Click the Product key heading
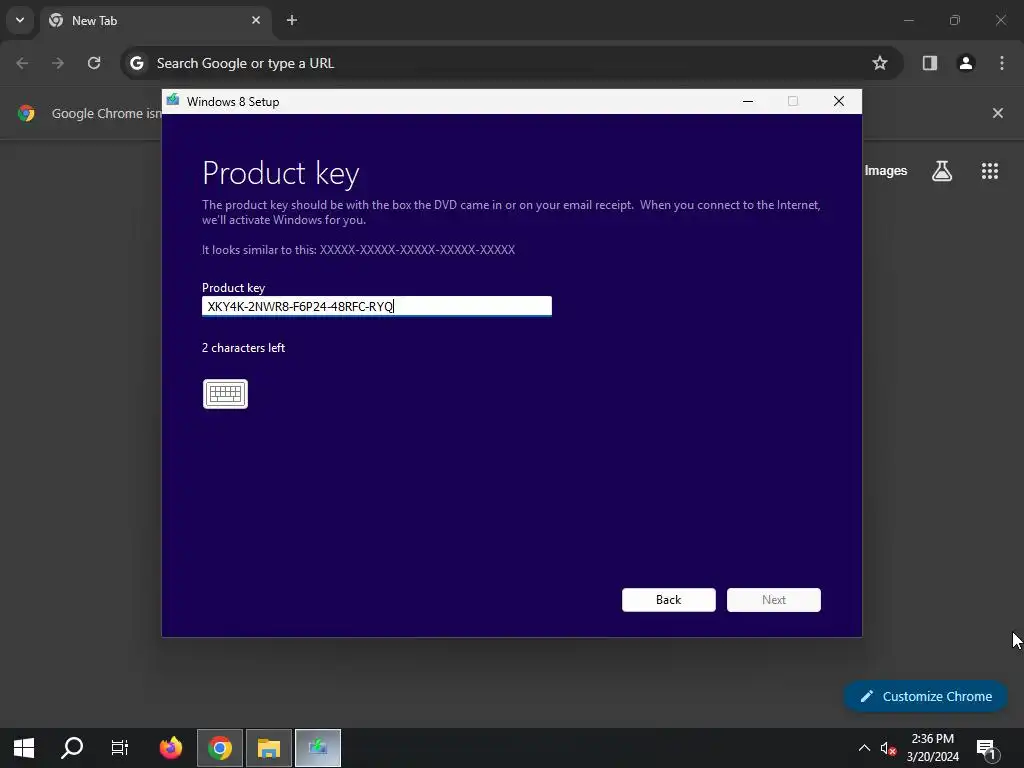 (x=281, y=173)
